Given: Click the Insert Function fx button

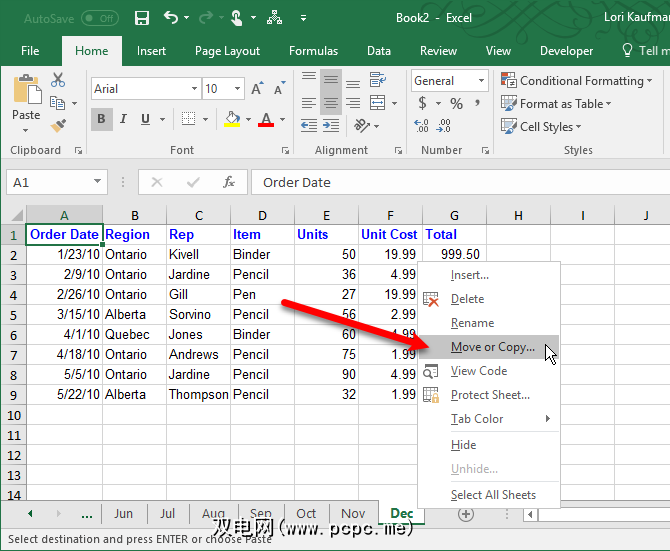Looking at the screenshot, I should 229,182.
